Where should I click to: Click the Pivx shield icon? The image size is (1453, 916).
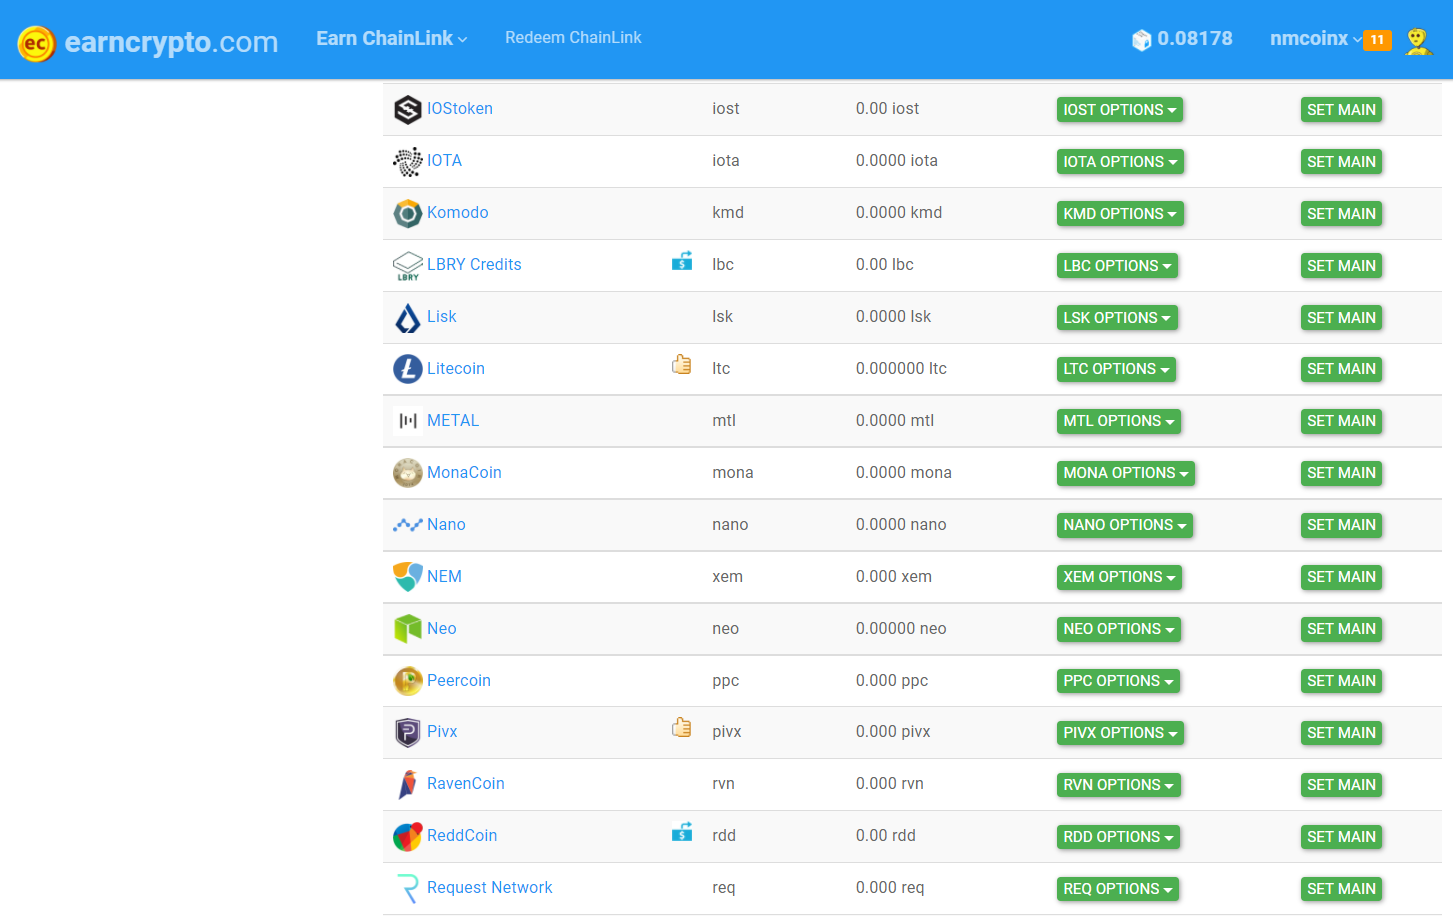(407, 732)
